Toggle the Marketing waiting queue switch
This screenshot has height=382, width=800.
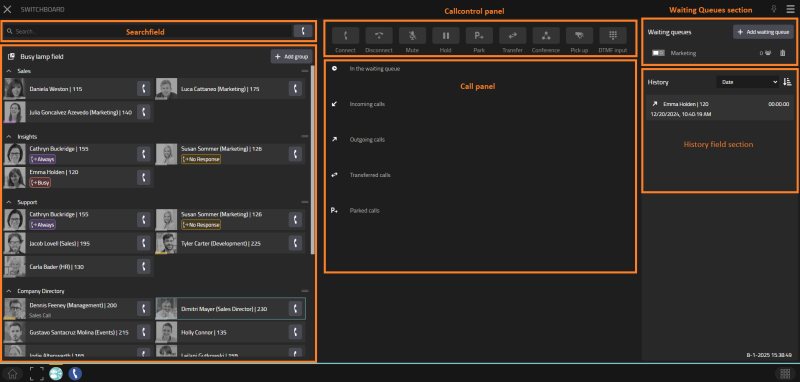pos(658,53)
